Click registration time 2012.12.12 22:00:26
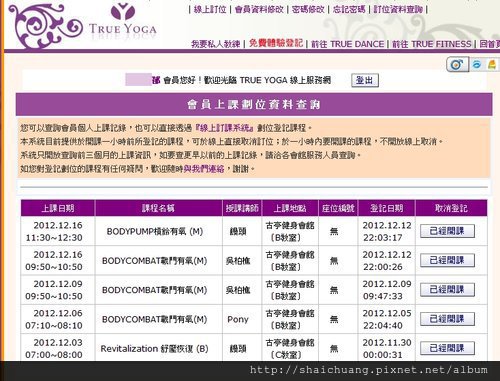The image size is (500, 381). [x=387, y=261]
